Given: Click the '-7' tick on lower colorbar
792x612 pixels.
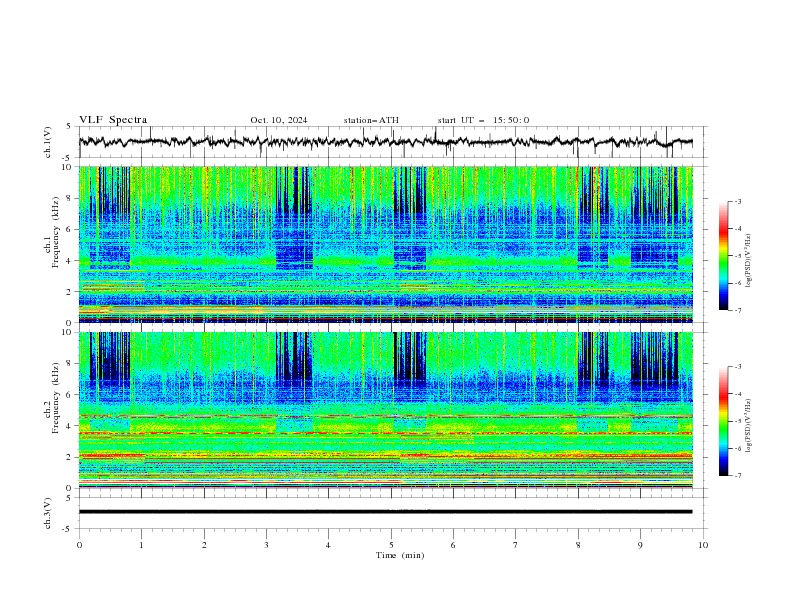Looking at the screenshot, I should coord(738,475).
